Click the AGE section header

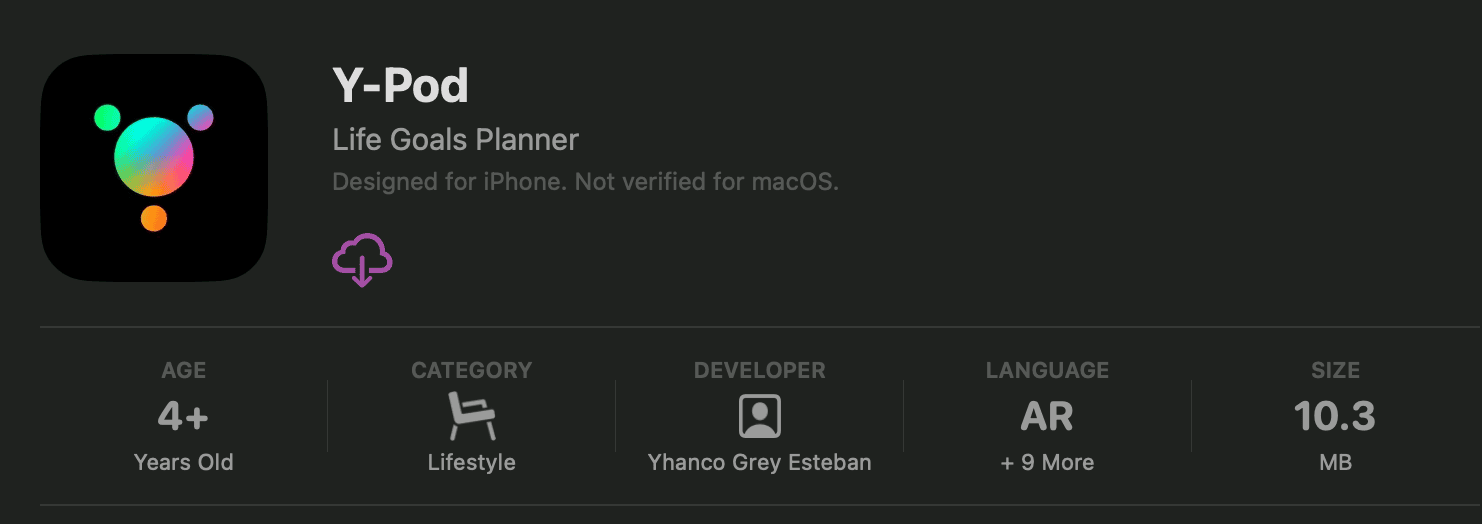tap(183, 370)
